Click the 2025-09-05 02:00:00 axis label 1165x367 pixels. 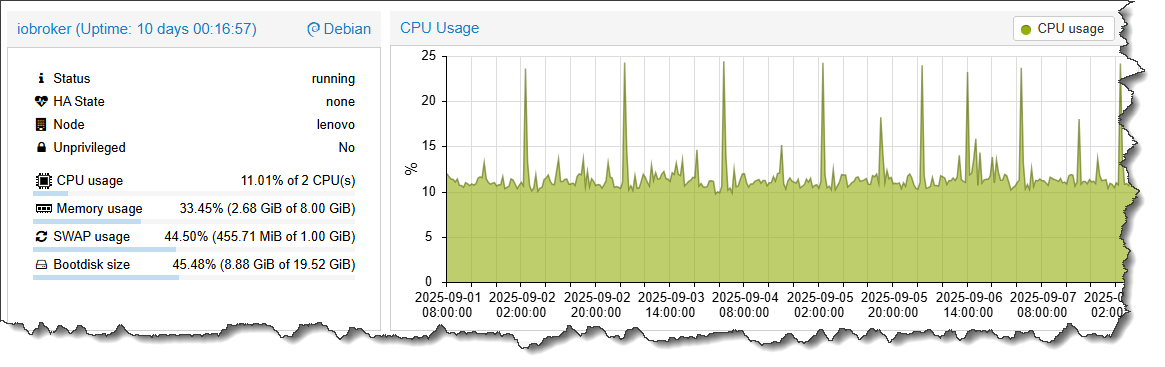click(818, 305)
